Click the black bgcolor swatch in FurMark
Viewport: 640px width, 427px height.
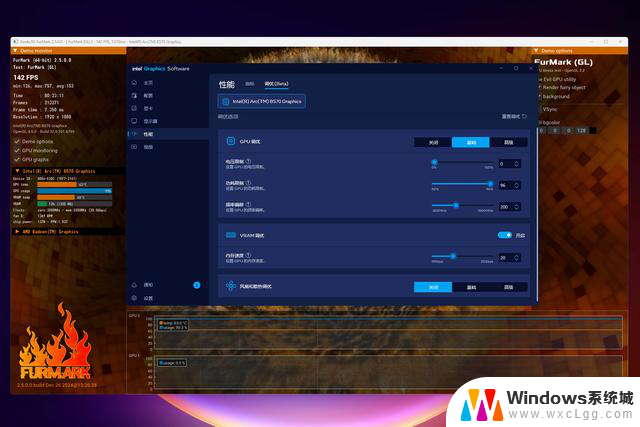pyautogui.click(x=593, y=131)
